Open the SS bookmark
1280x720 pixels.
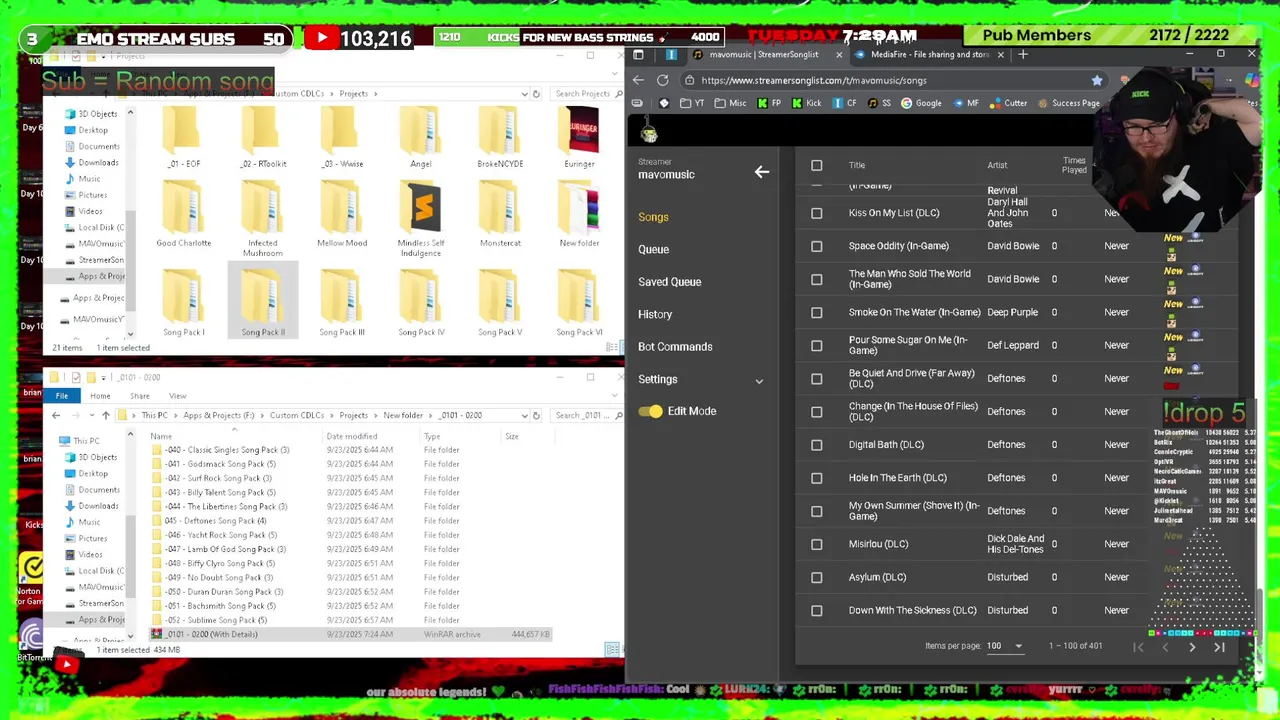880,103
